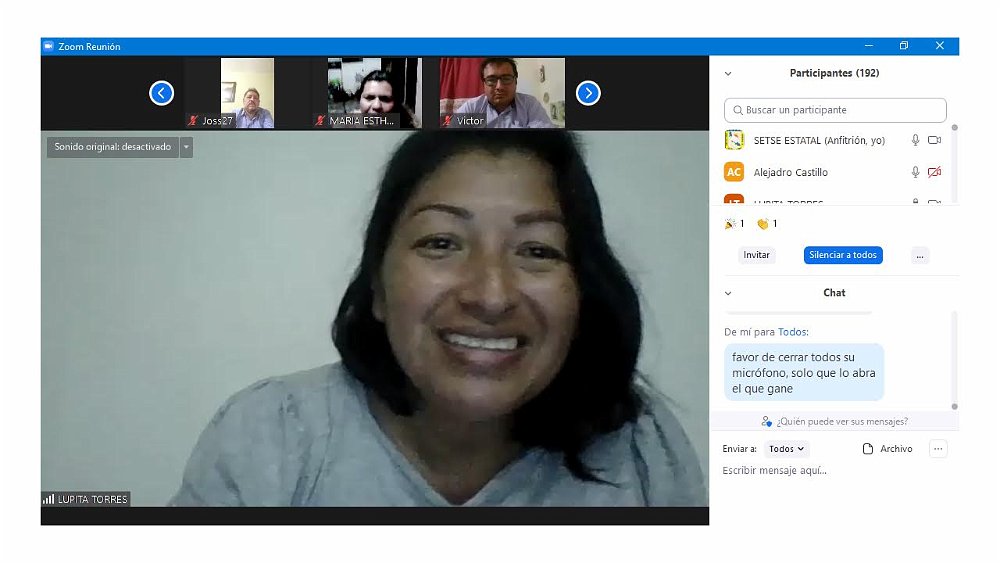Screen dimensions: 1000x563
Task: Show next video thumbnails with right arrow
Action: point(588,93)
